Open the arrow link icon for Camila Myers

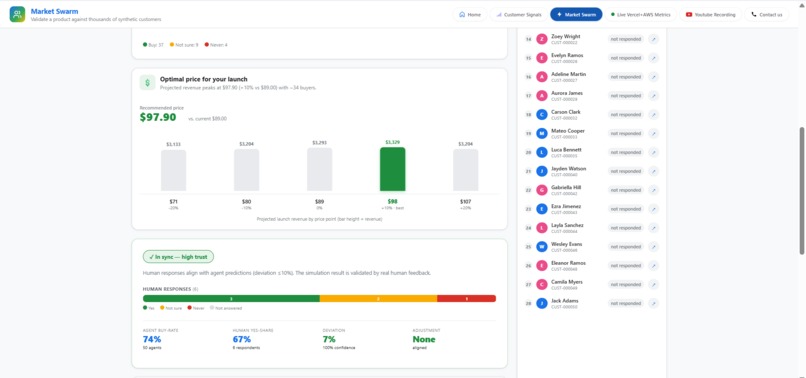(653, 284)
